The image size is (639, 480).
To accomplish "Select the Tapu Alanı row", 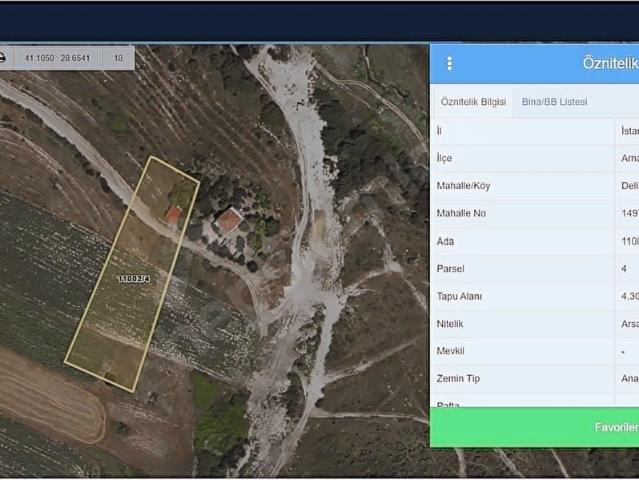I will click(535, 296).
